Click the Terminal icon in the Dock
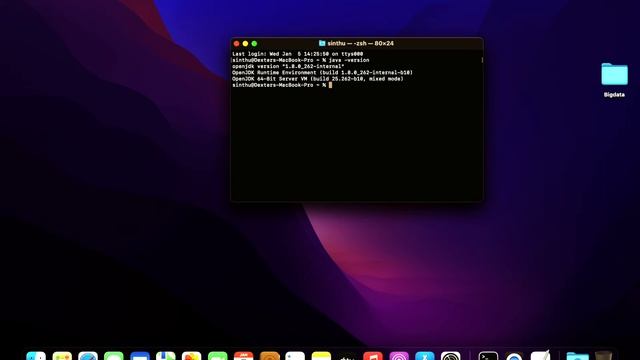 (488, 356)
